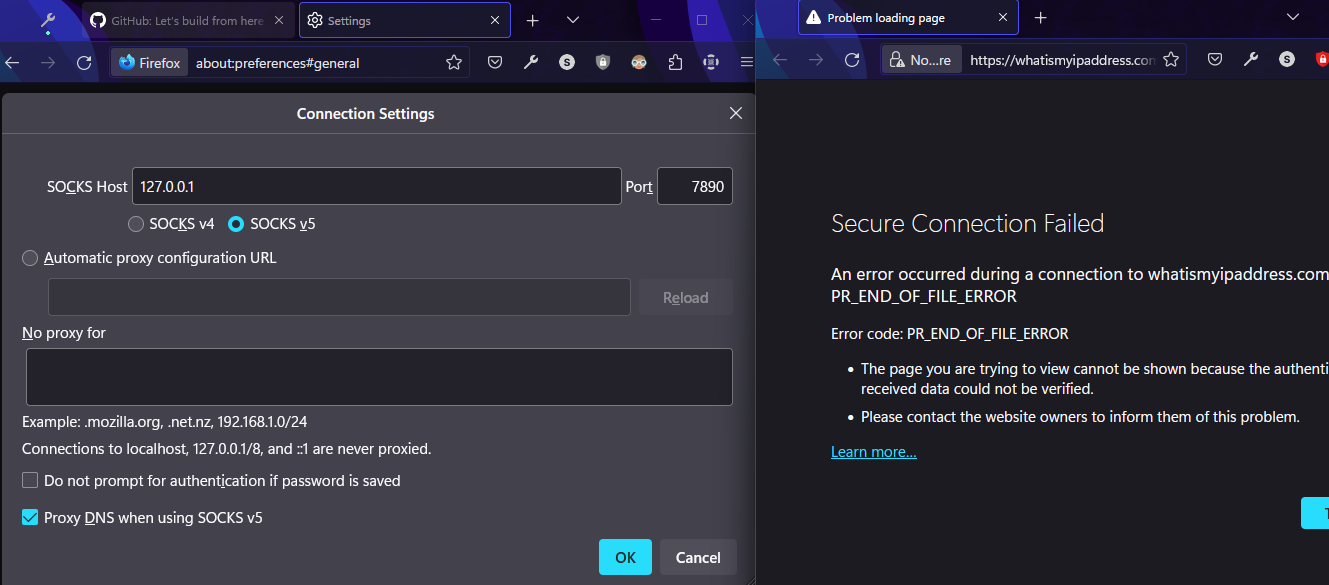
Task: Click the circular S extension icon
Action: click(x=566, y=61)
